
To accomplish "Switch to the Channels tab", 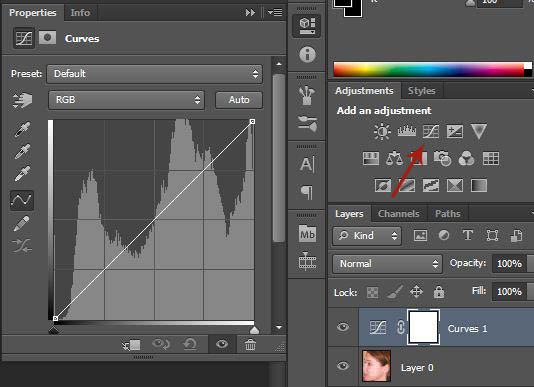I will [398, 214].
